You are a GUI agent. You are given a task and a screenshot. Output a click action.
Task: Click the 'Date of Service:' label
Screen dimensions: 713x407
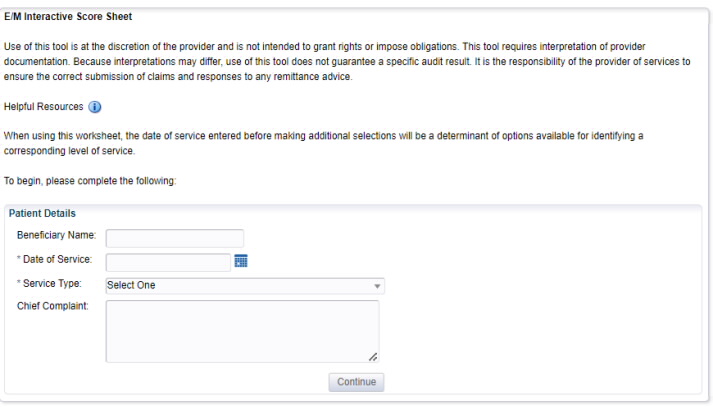(x=57, y=260)
